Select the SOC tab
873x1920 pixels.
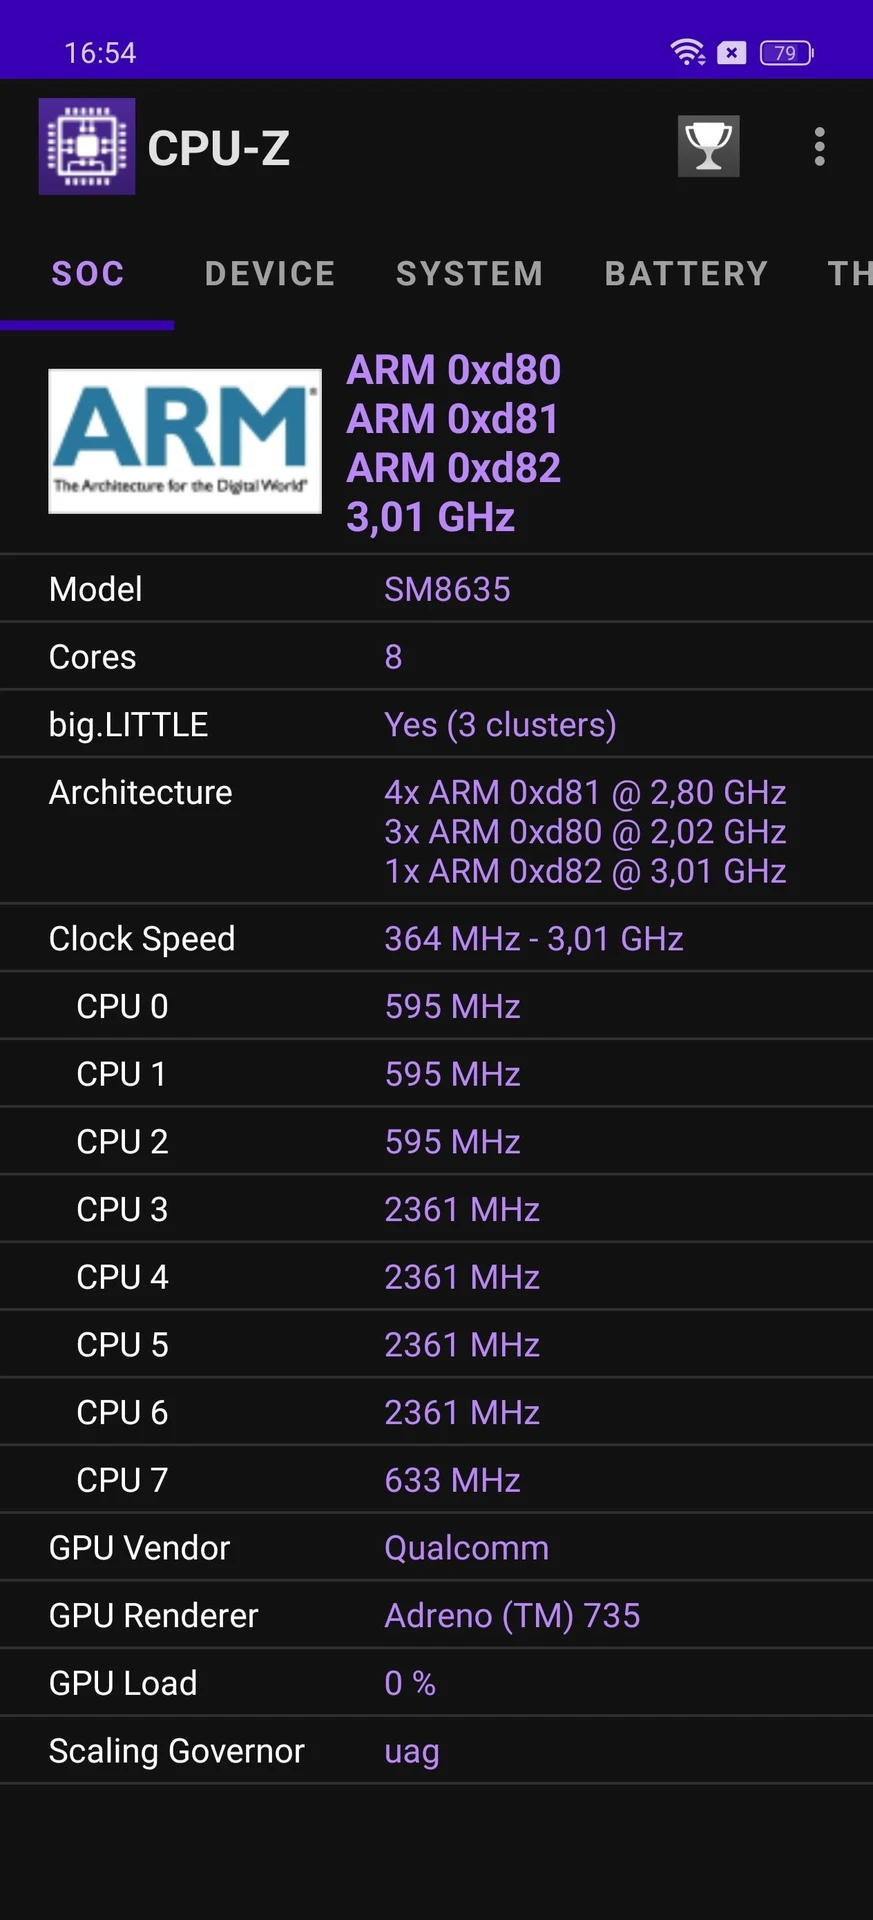88,274
